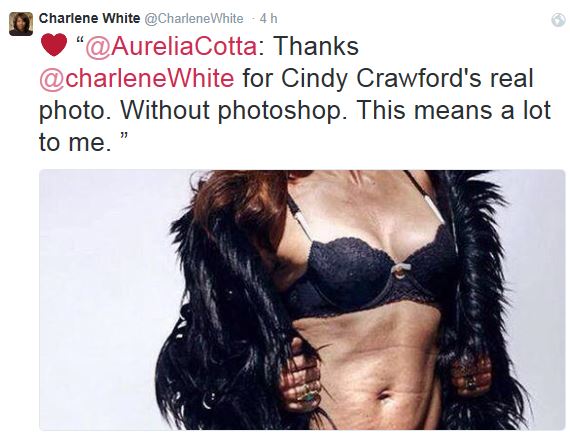The height and width of the screenshot is (438, 570).
Task: Open the @charleneWhite mention in tweet text
Action: tap(137, 78)
